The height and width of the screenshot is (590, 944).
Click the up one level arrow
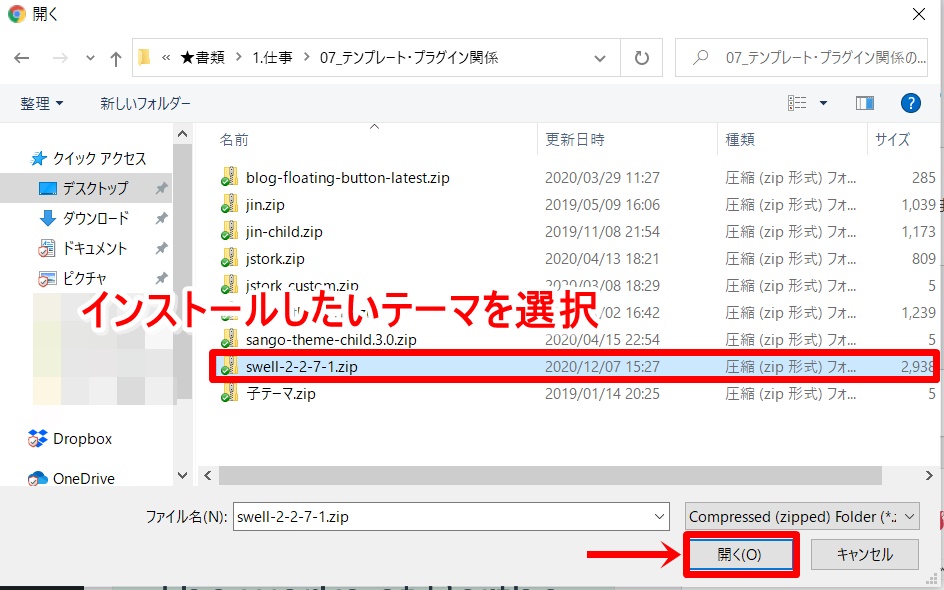coord(115,58)
